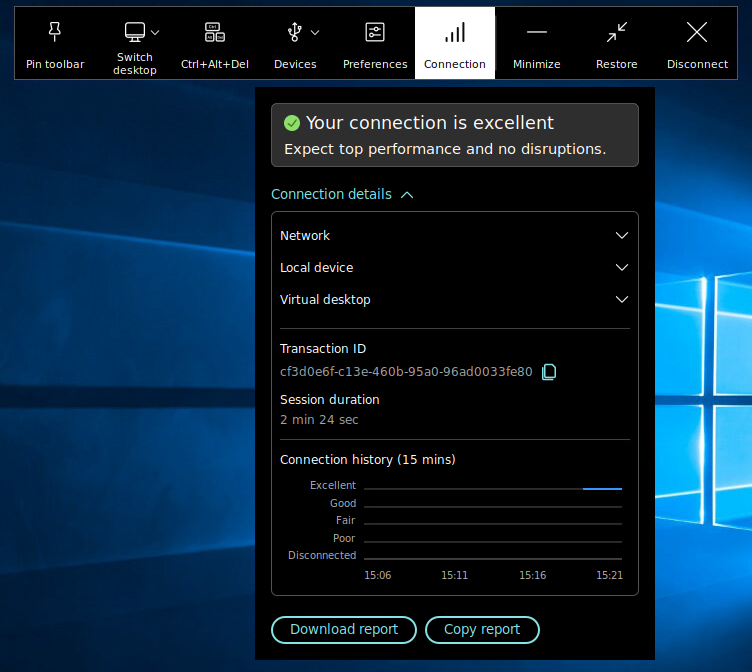This screenshot has width=752, height=672.
Task: Open the Devices dropdown arrow
Action: tap(315, 32)
